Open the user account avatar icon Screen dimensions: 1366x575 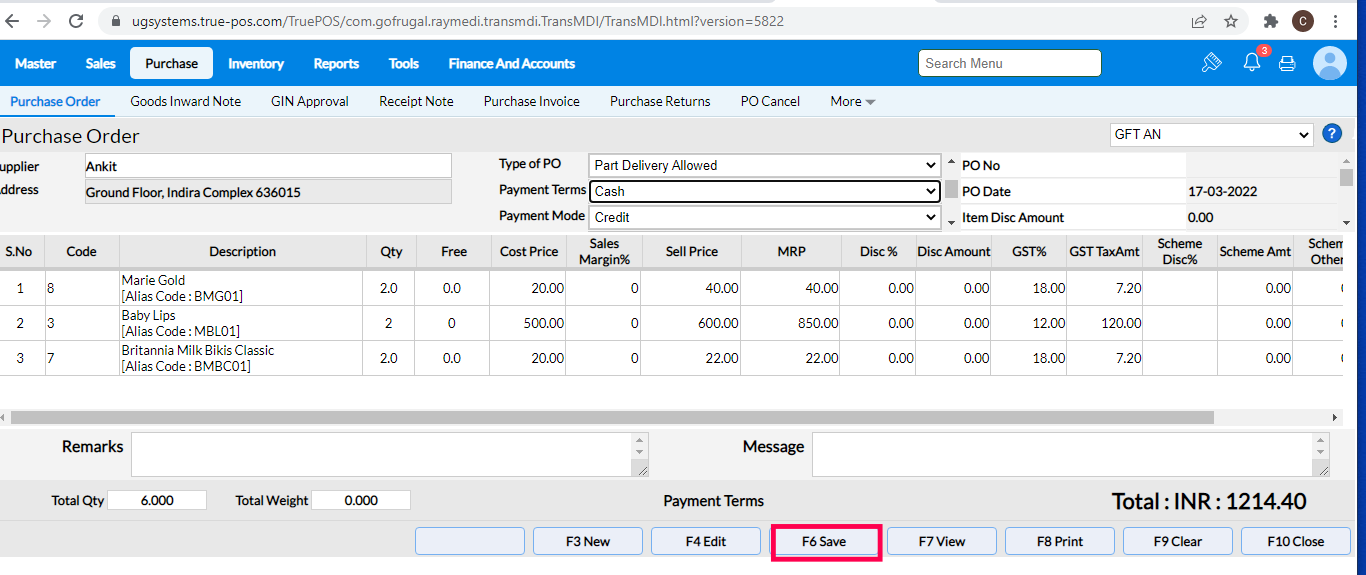pos(1330,63)
